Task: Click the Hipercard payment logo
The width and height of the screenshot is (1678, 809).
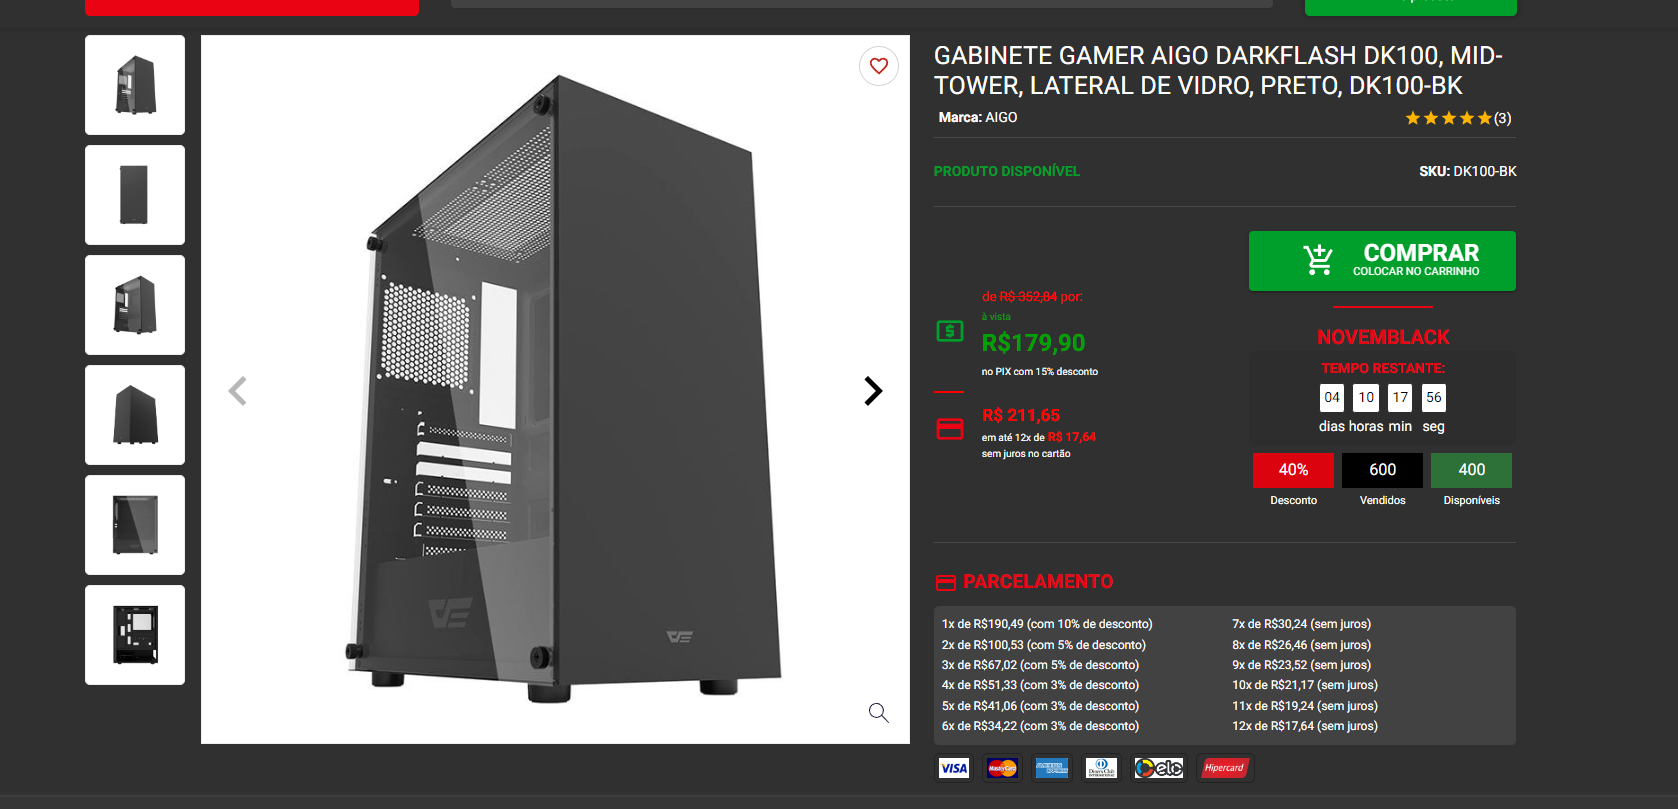Action: pyautogui.click(x=1224, y=768)
